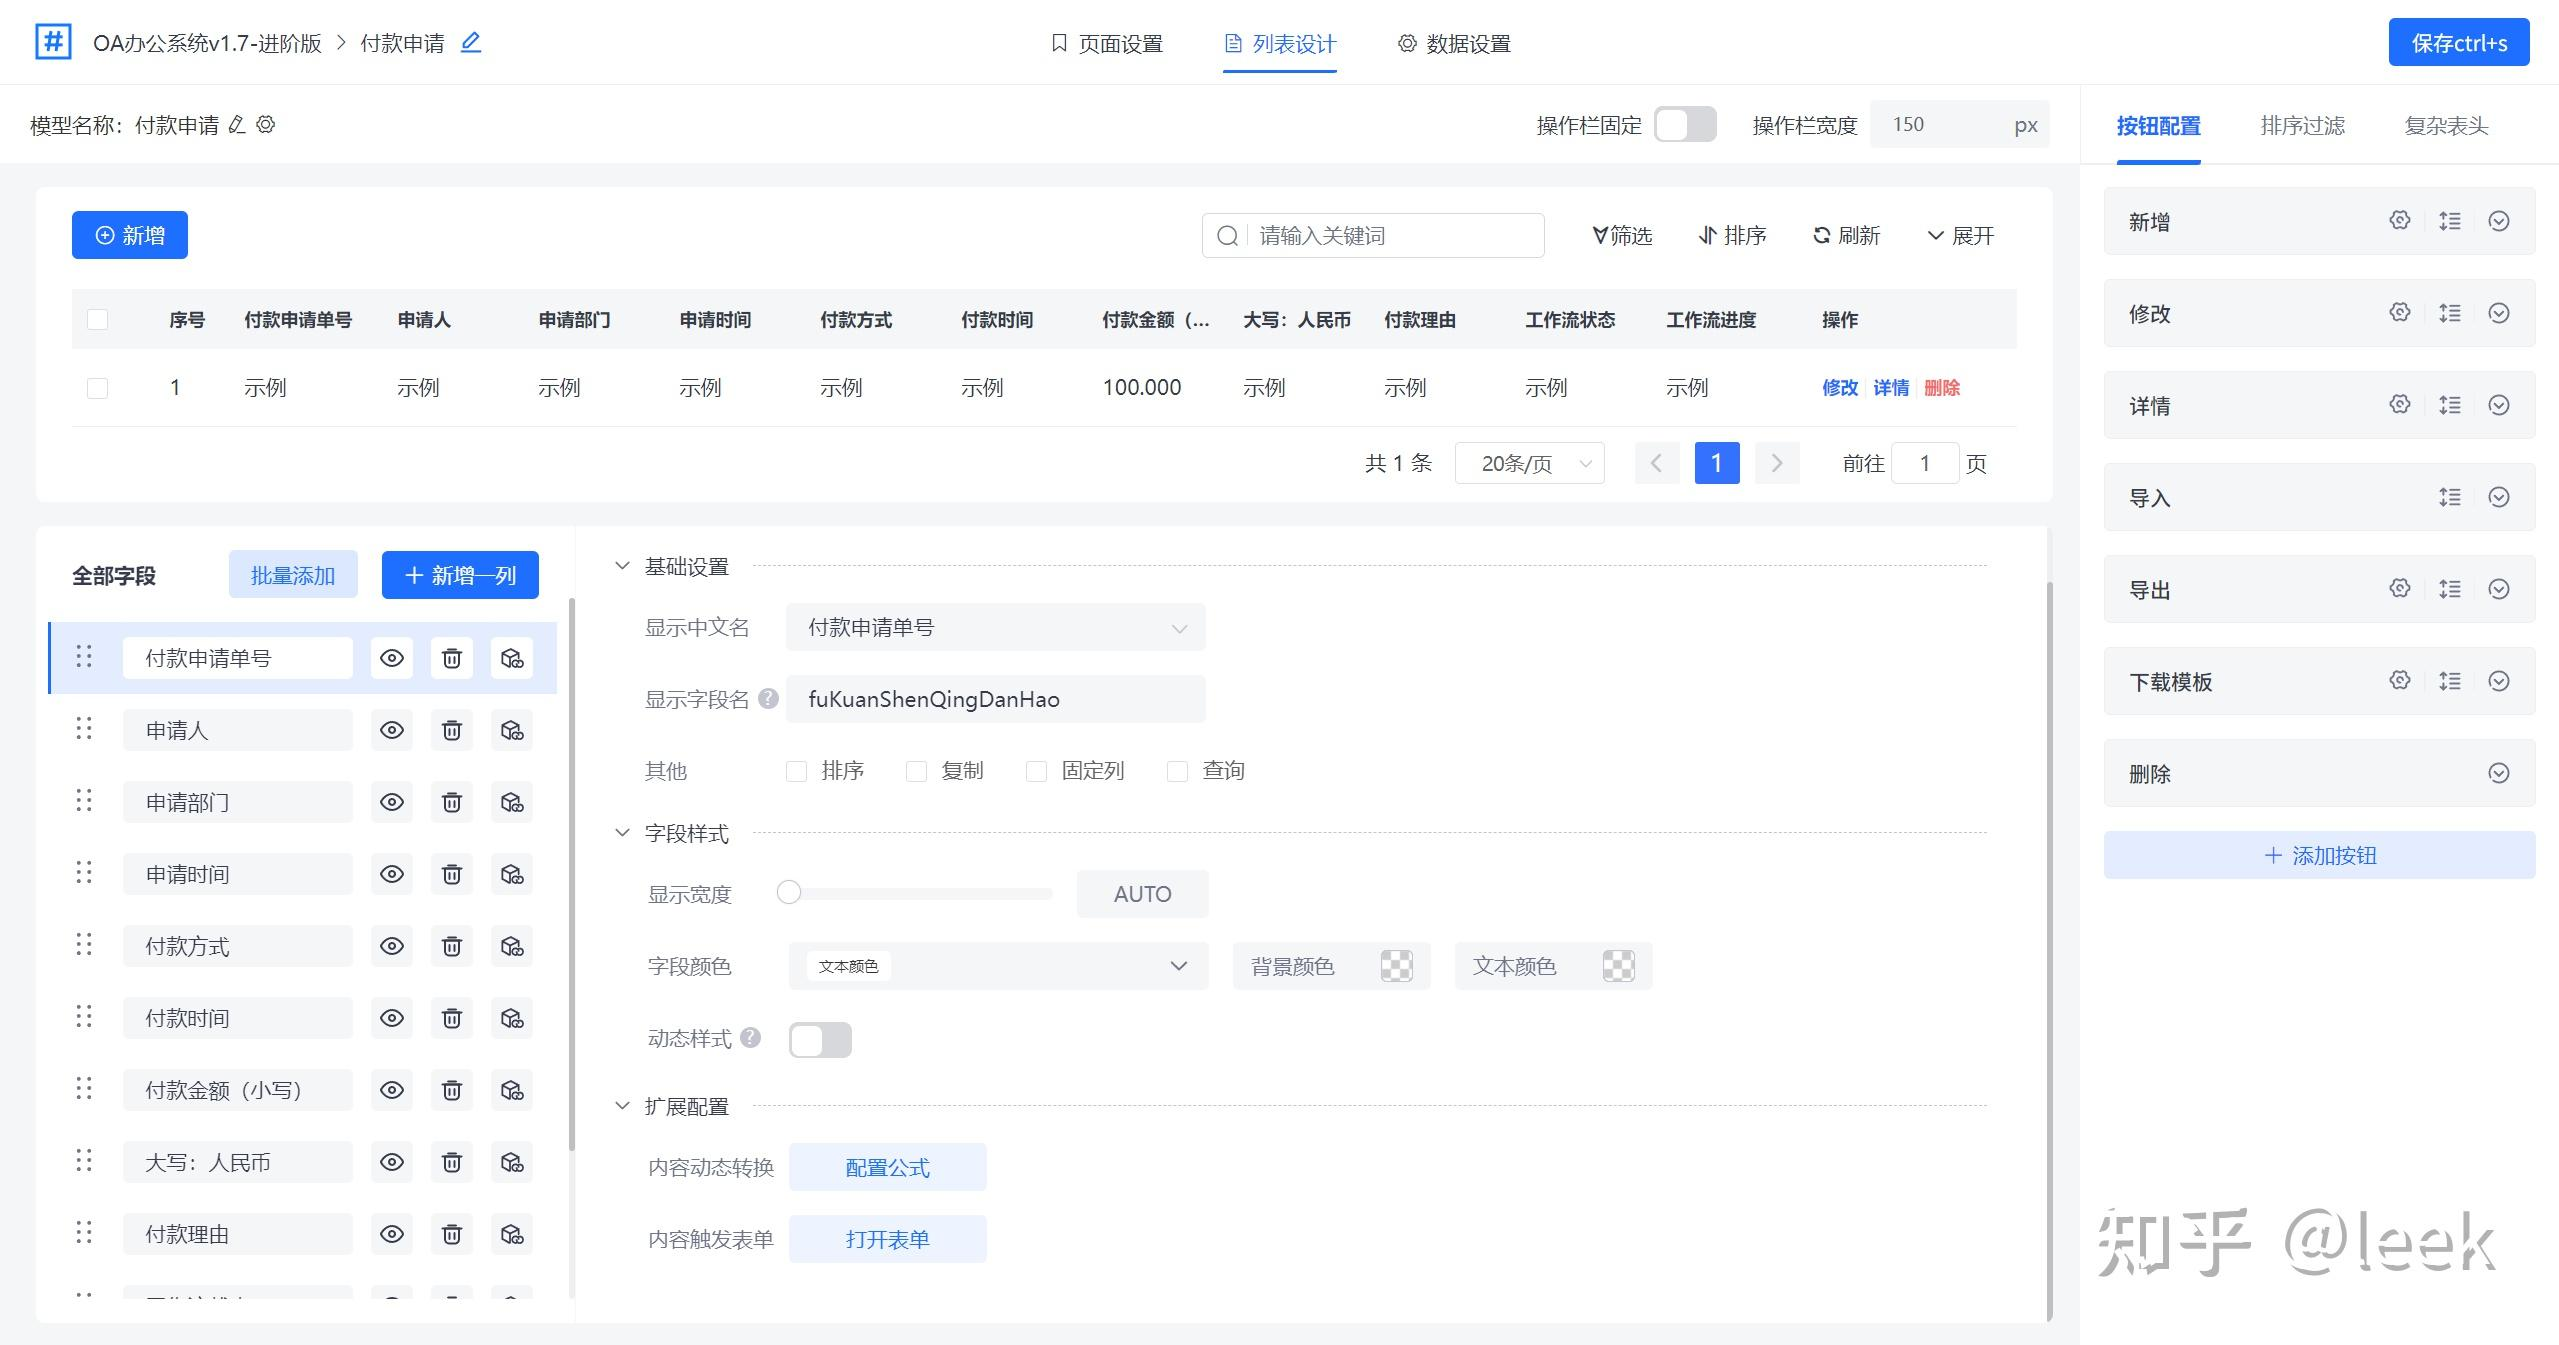Click the list-order icon on 导入 row
This screenshot has width=2559, height=1345.
point(2450,497)
